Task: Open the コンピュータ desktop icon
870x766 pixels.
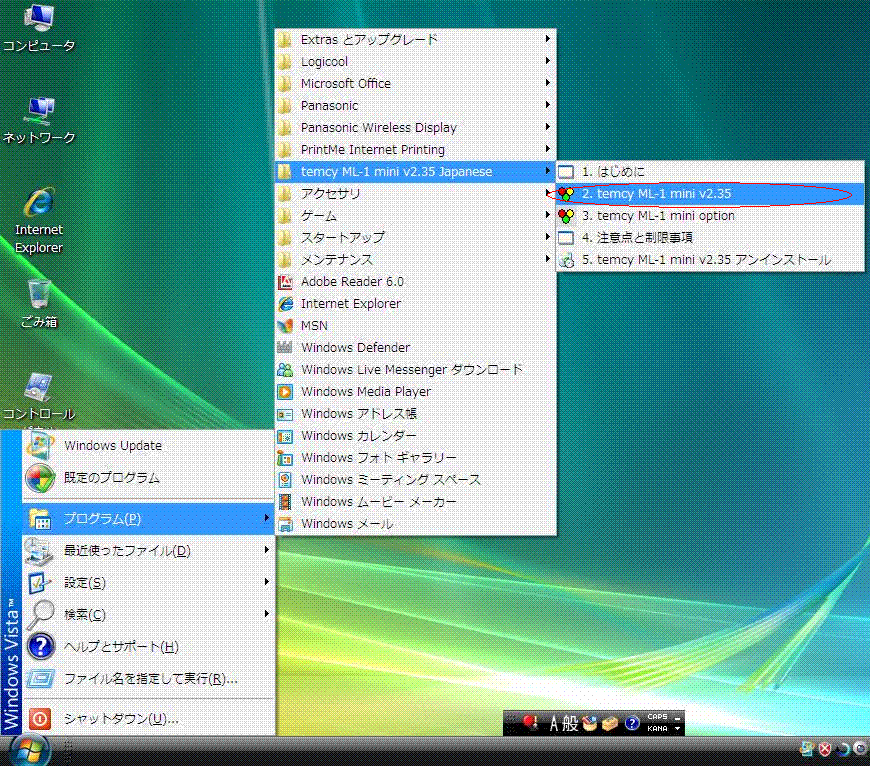Action: coord(39,28)
